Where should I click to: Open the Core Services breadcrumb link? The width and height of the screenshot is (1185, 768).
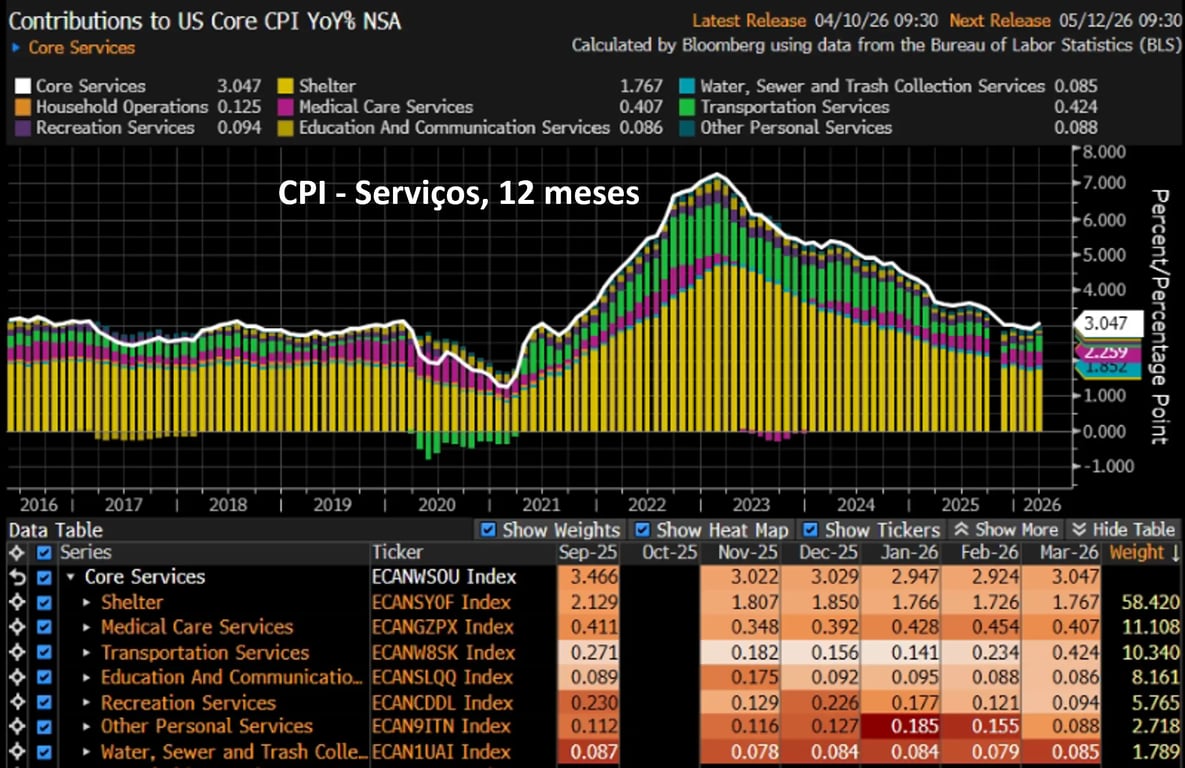[x=80, y=47]
